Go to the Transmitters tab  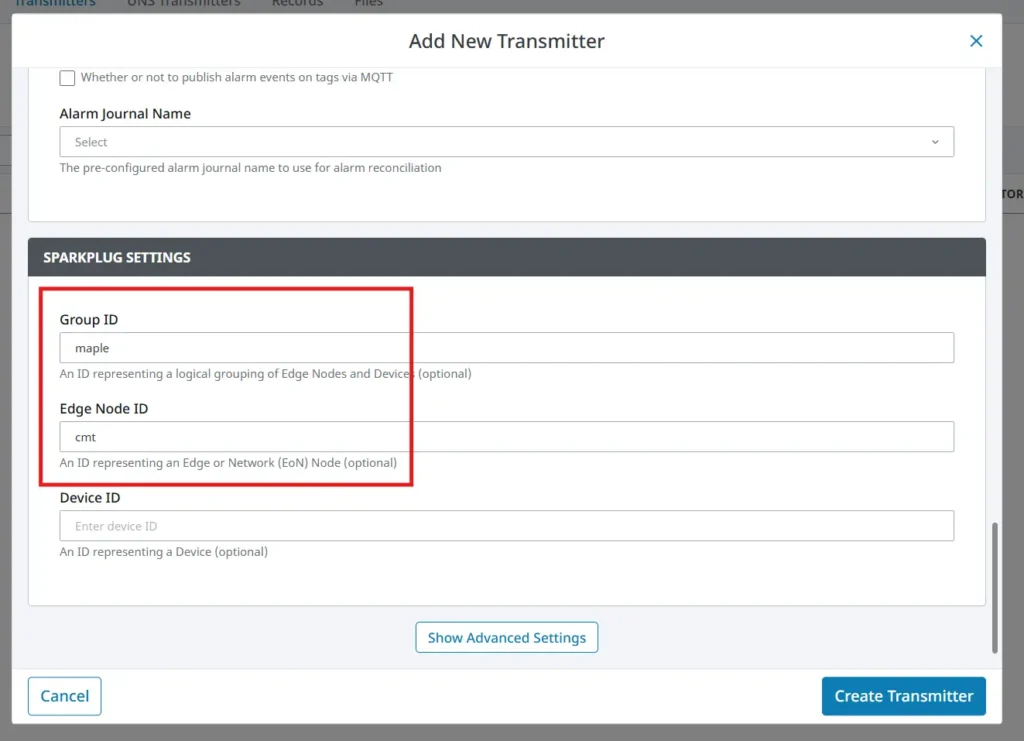(x=56, y=4)
